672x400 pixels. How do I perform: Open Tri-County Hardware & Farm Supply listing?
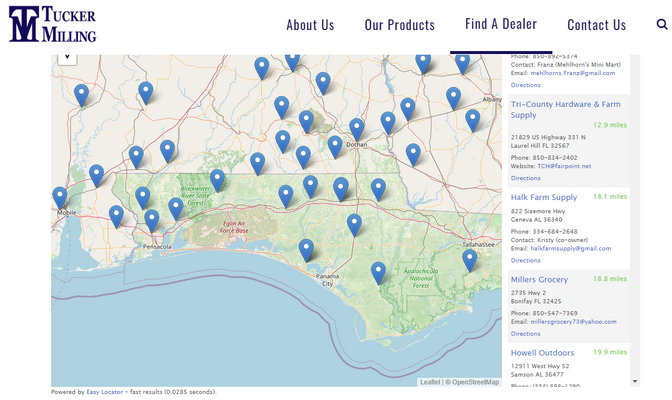click(x=565, y=109)
